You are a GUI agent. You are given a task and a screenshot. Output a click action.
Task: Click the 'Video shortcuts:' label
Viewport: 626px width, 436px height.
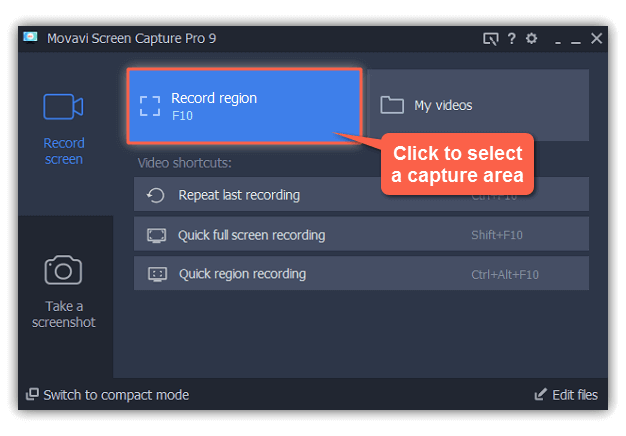tap(184, 162)
